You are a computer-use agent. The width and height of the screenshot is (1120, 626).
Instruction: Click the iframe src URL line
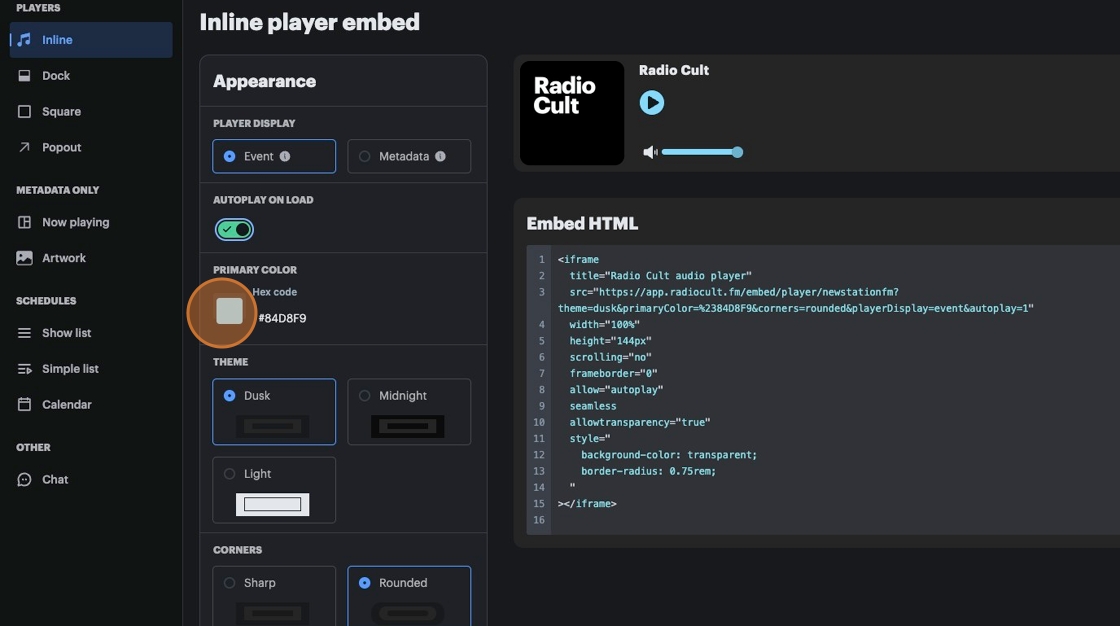(x=796, y=300)
